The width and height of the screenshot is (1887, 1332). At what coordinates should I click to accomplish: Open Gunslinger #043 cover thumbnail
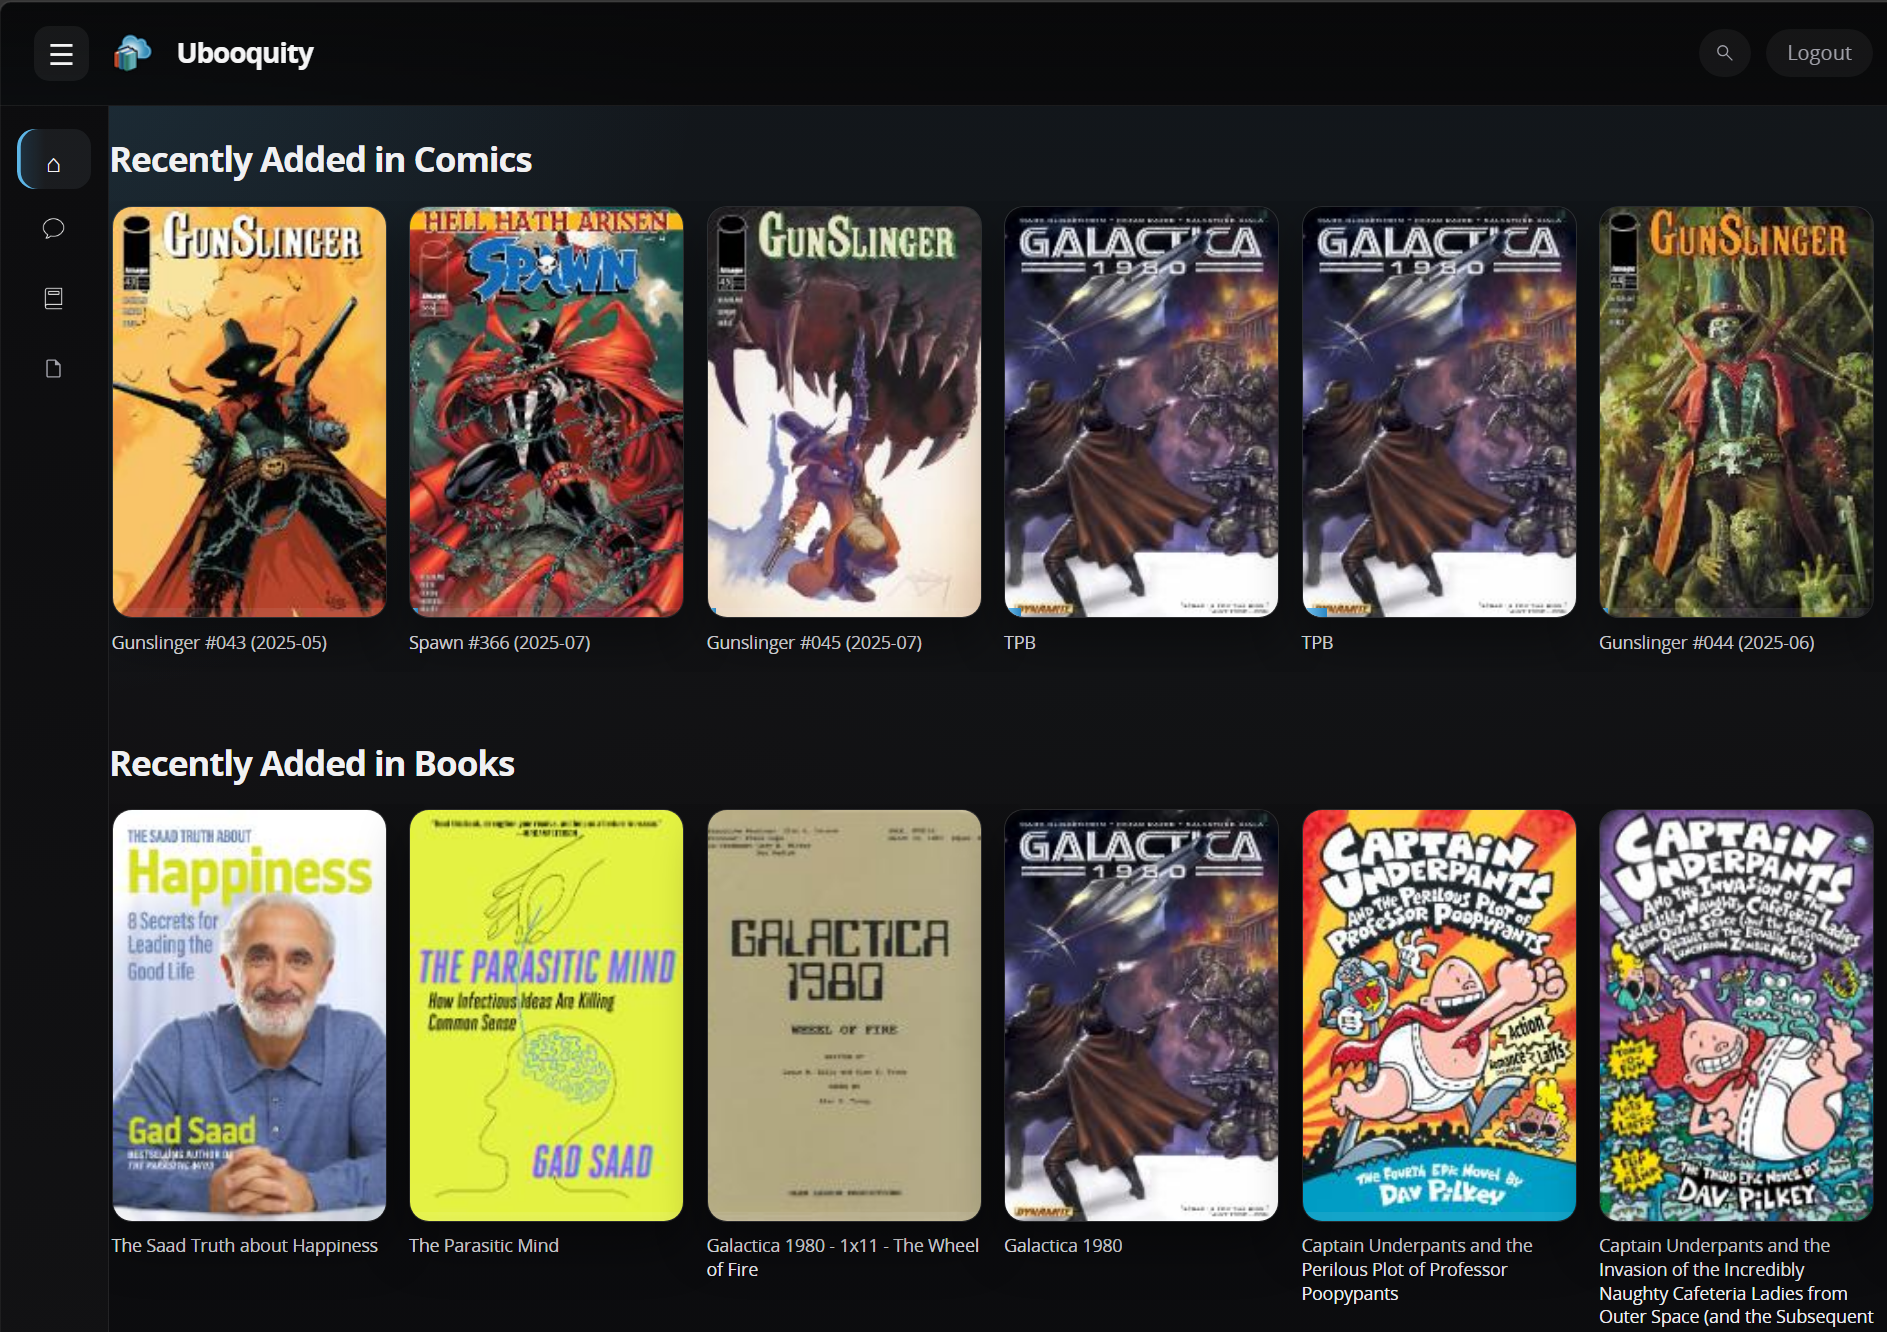(249, 412)
